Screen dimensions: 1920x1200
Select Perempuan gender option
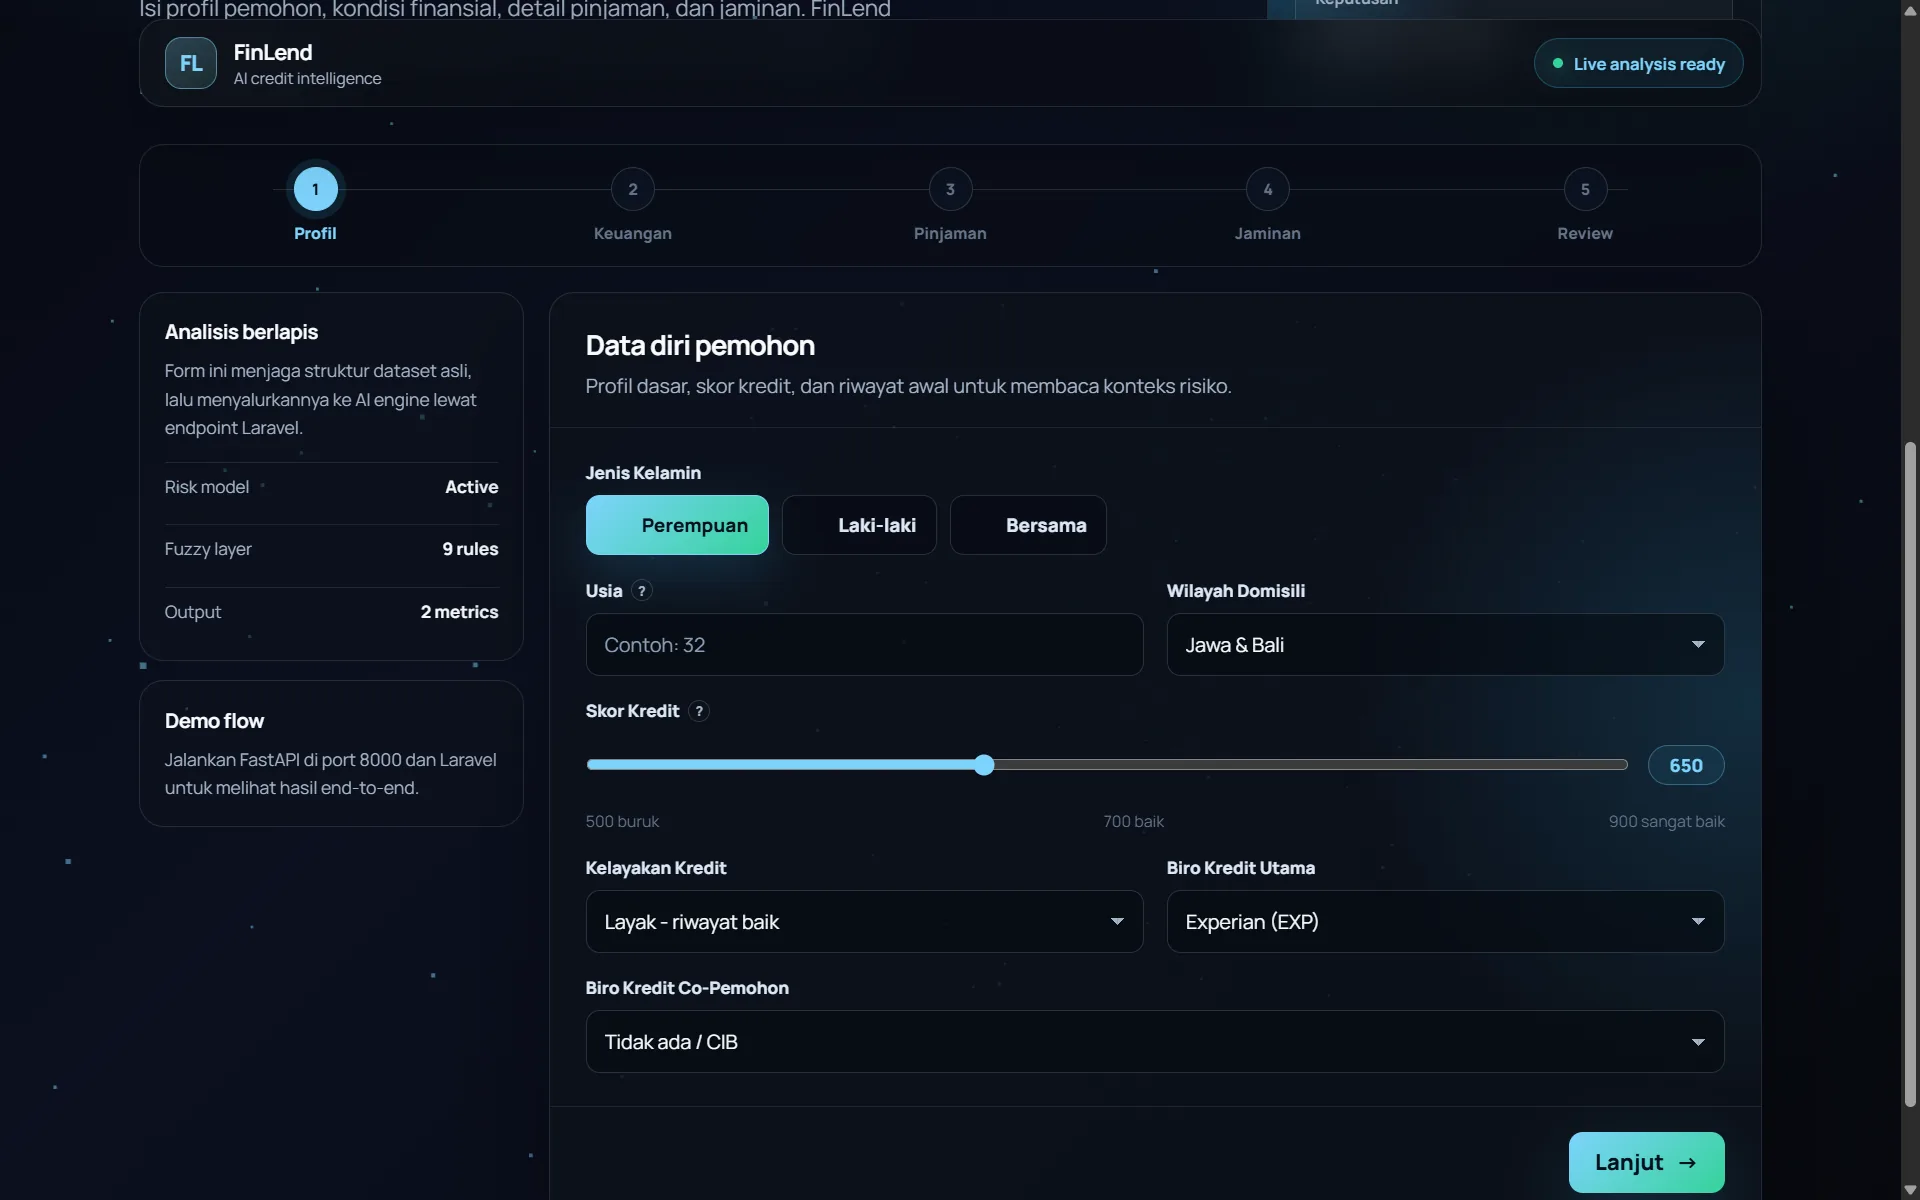(x=677, y=525)
